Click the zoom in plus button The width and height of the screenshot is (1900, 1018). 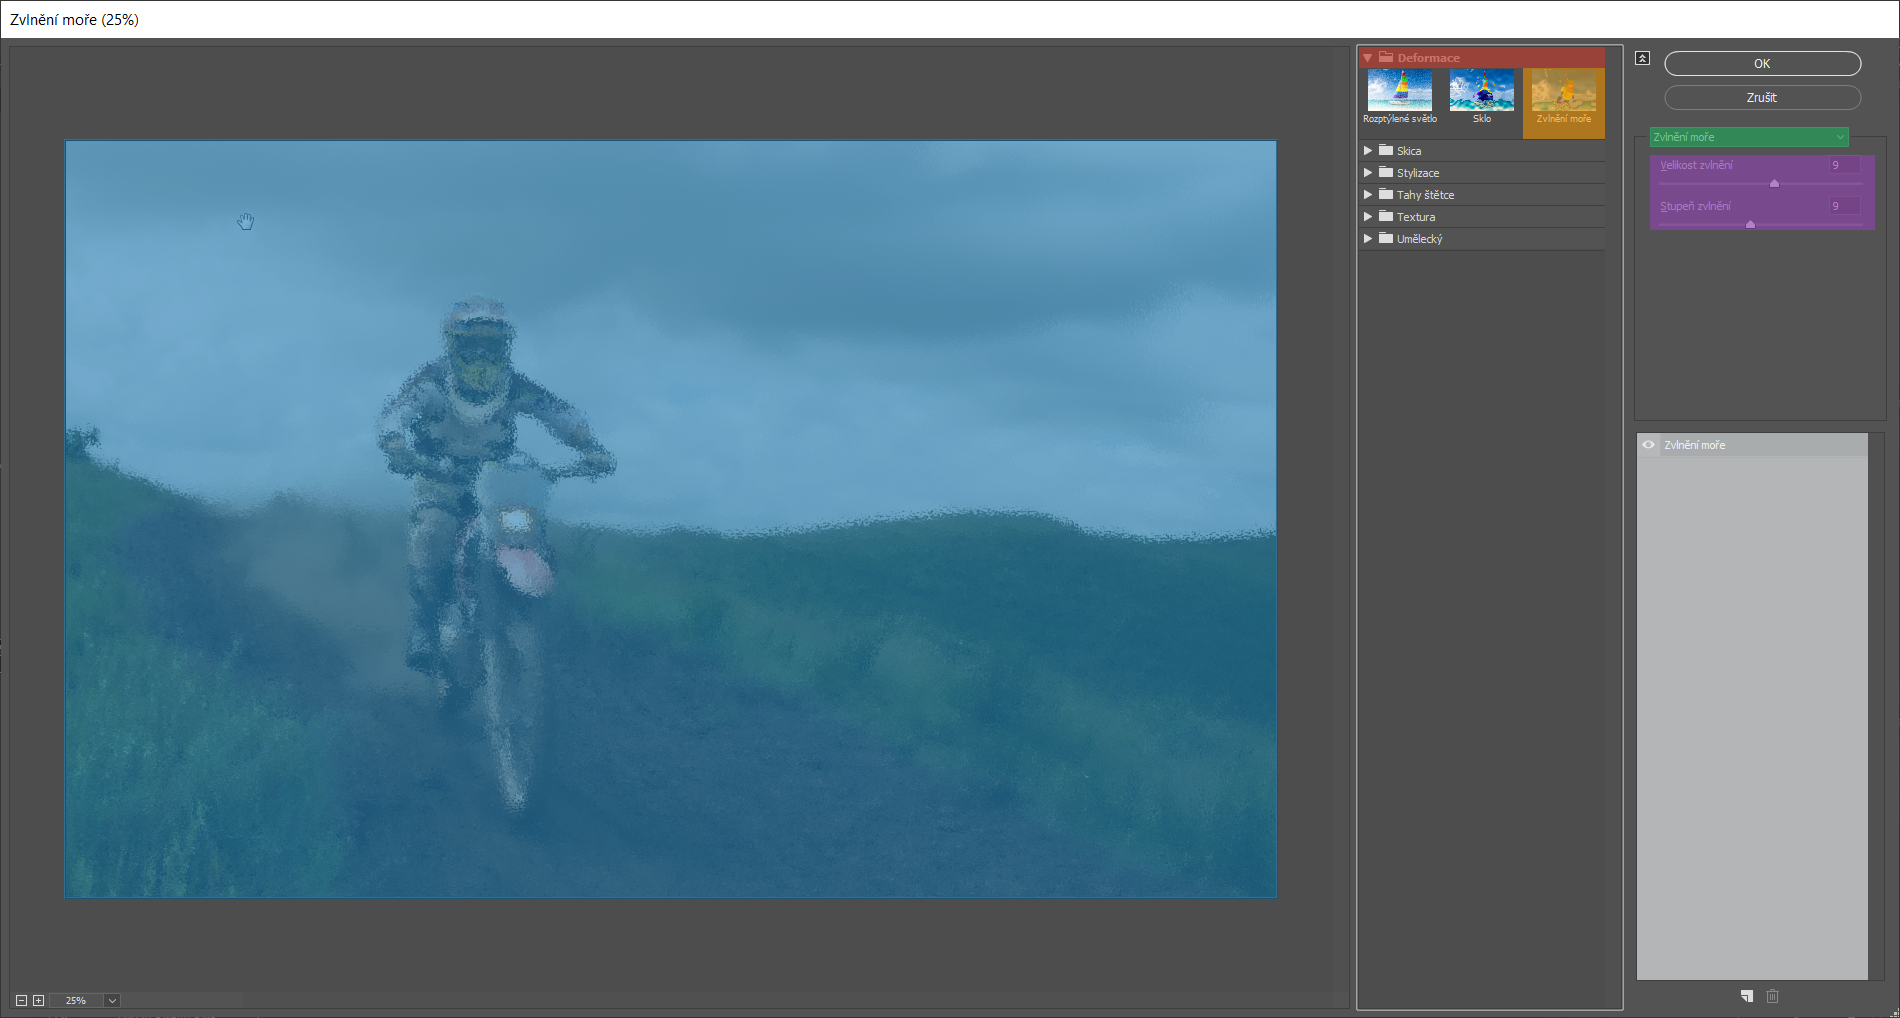click(39, 1000)
